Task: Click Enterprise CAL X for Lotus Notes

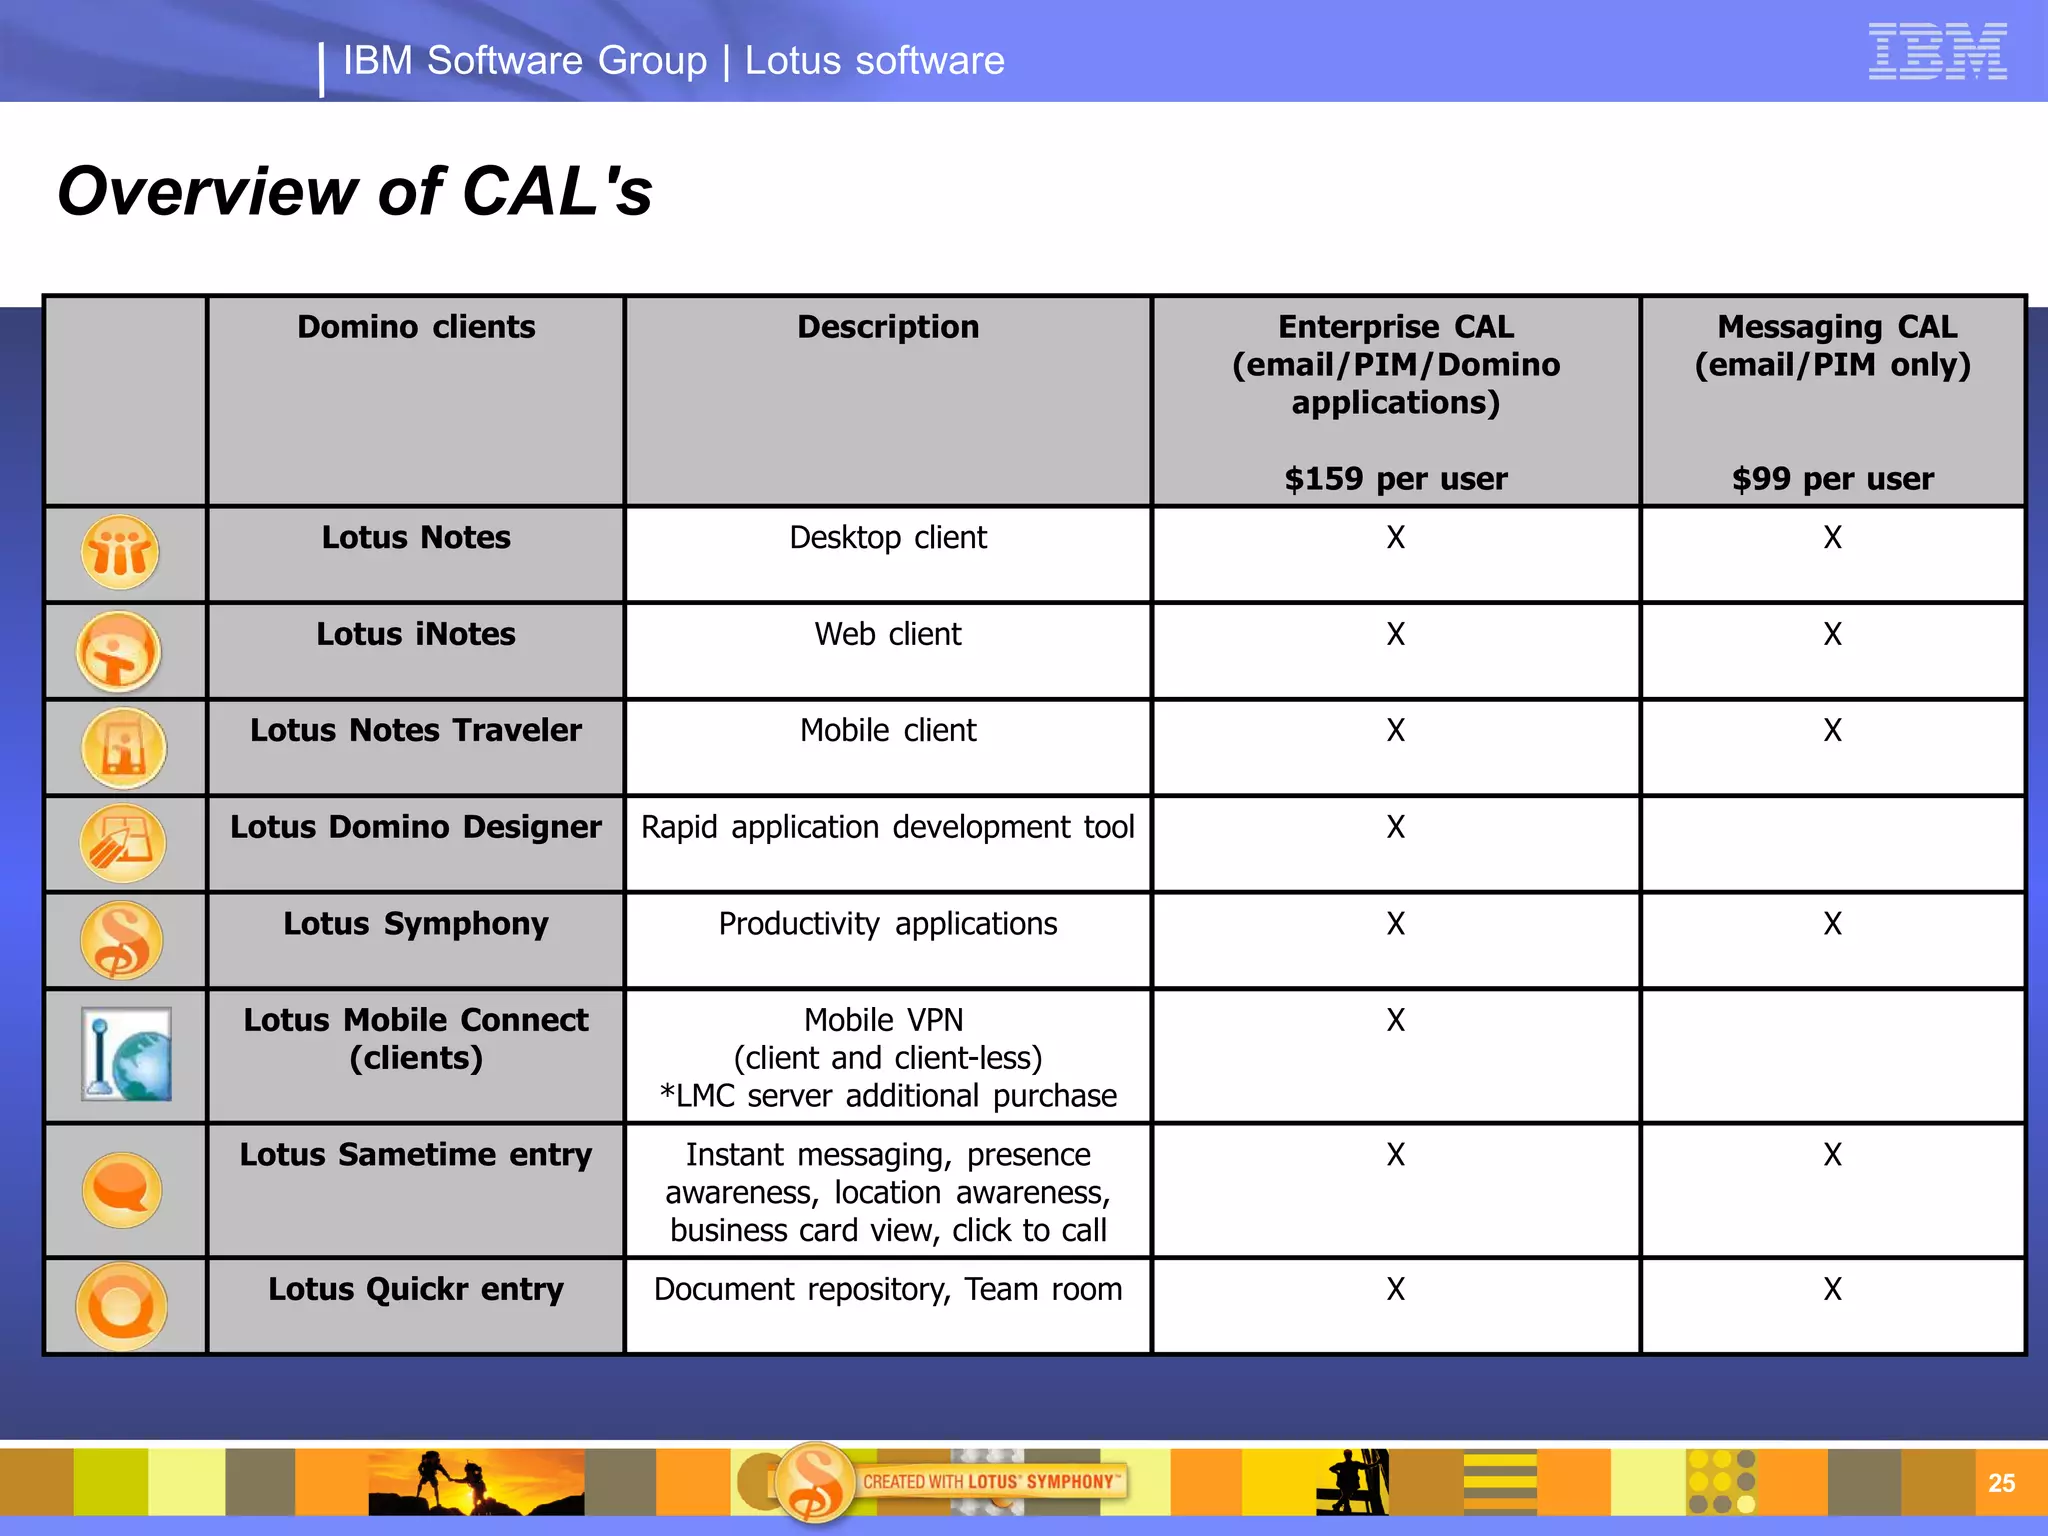Action: click(x=1396, y=538)
